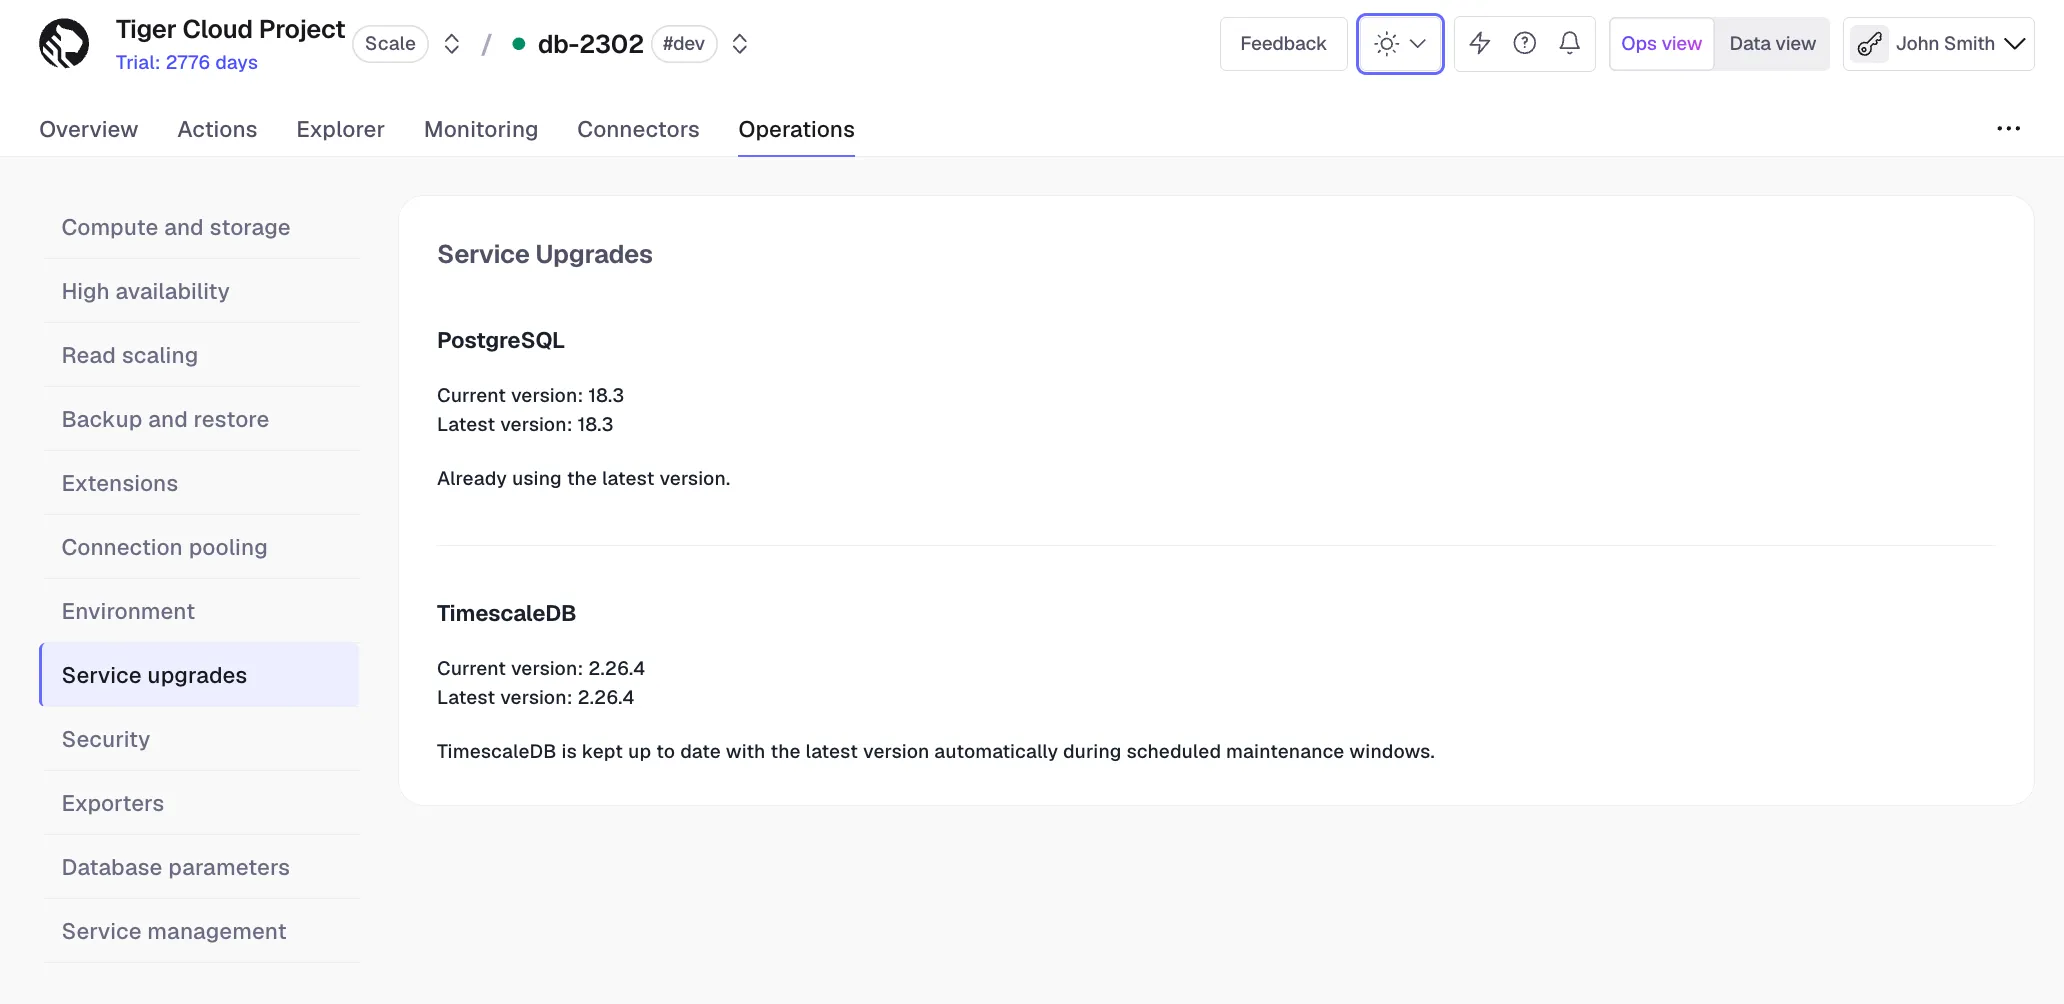Image resolution: width=2064 pixels, height=1004 pixels.
Task: Click the TimescaleDB heading
Action: tap(506, 613)
